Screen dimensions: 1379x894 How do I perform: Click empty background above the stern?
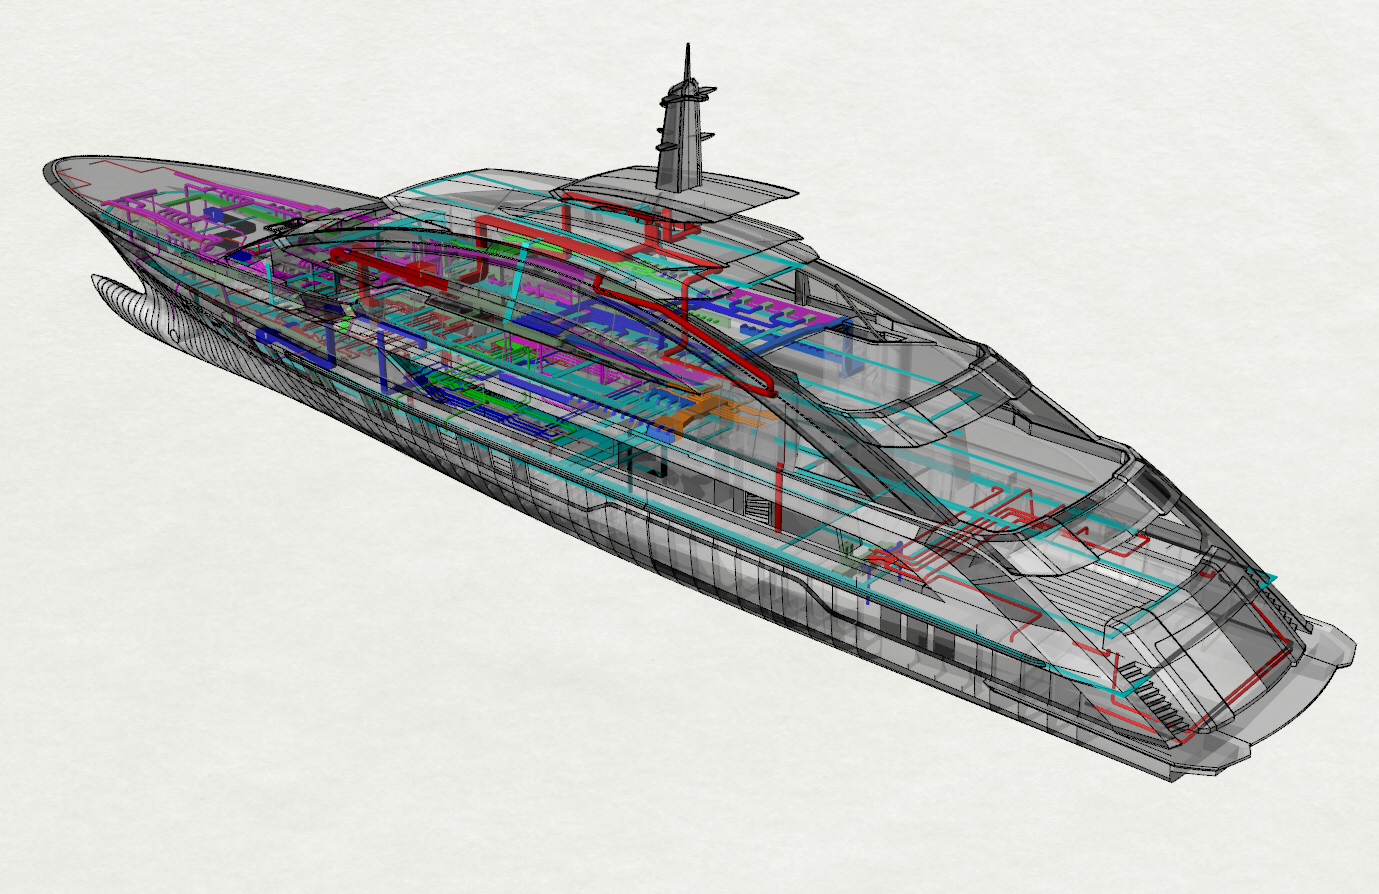pyautogui.click(x=1200, y=250)
